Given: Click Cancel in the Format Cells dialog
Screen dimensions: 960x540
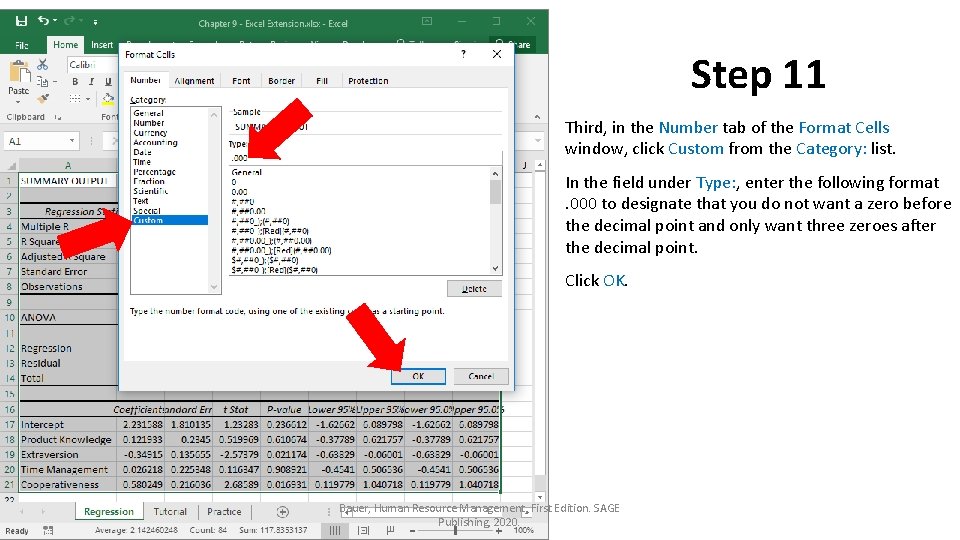Looking at the screenshot, I should click(x=481, y=376).
